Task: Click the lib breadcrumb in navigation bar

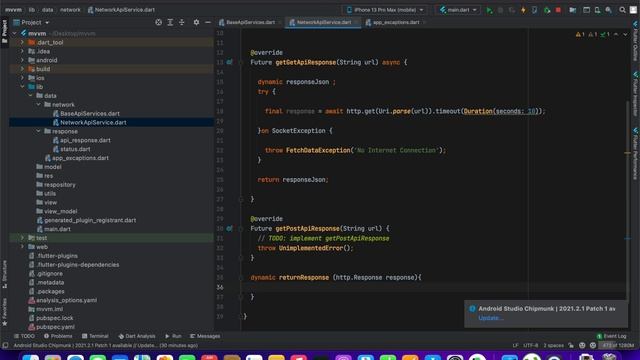Action: 31,10
